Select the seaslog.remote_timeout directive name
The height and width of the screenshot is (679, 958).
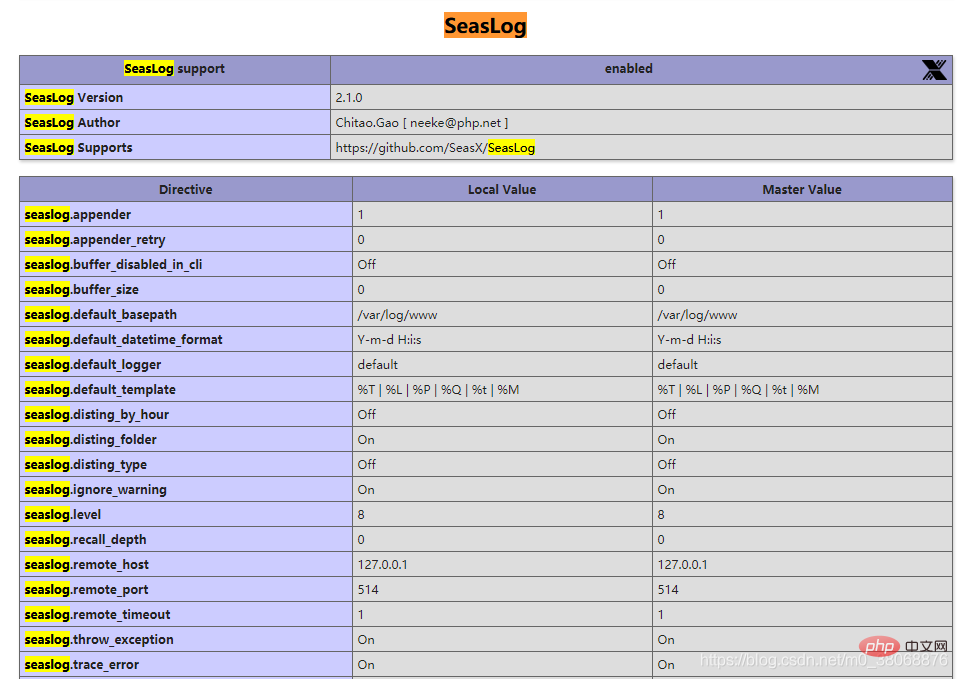tap(97, 615)
